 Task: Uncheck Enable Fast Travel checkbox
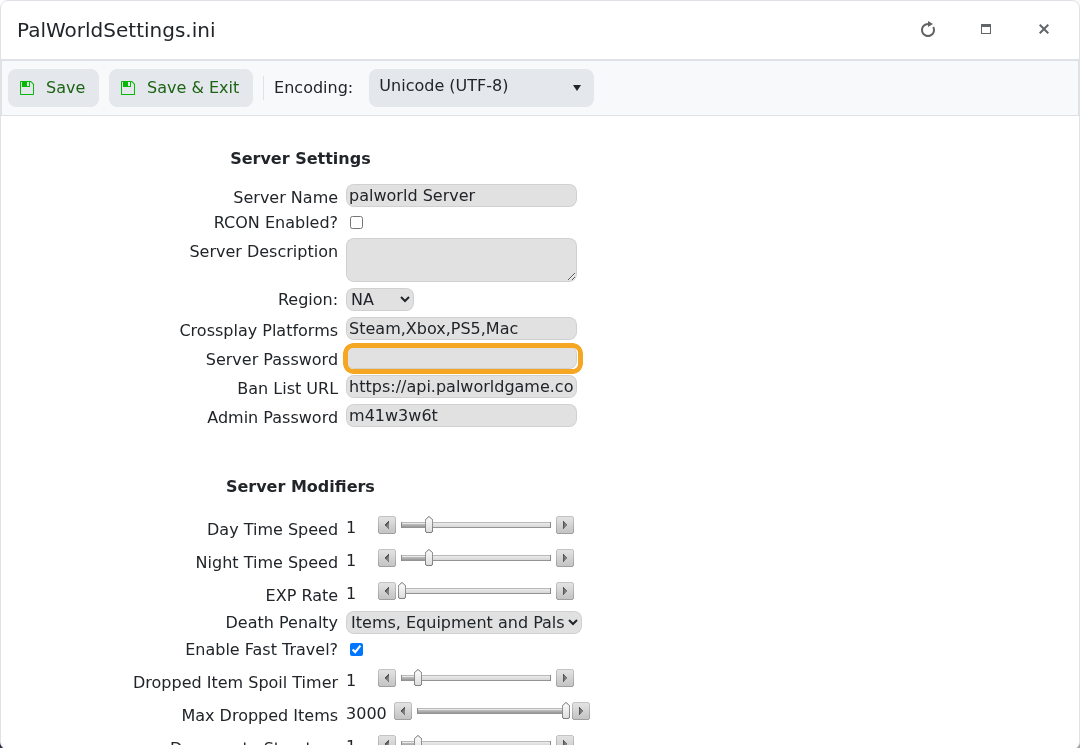coord(356,650)
